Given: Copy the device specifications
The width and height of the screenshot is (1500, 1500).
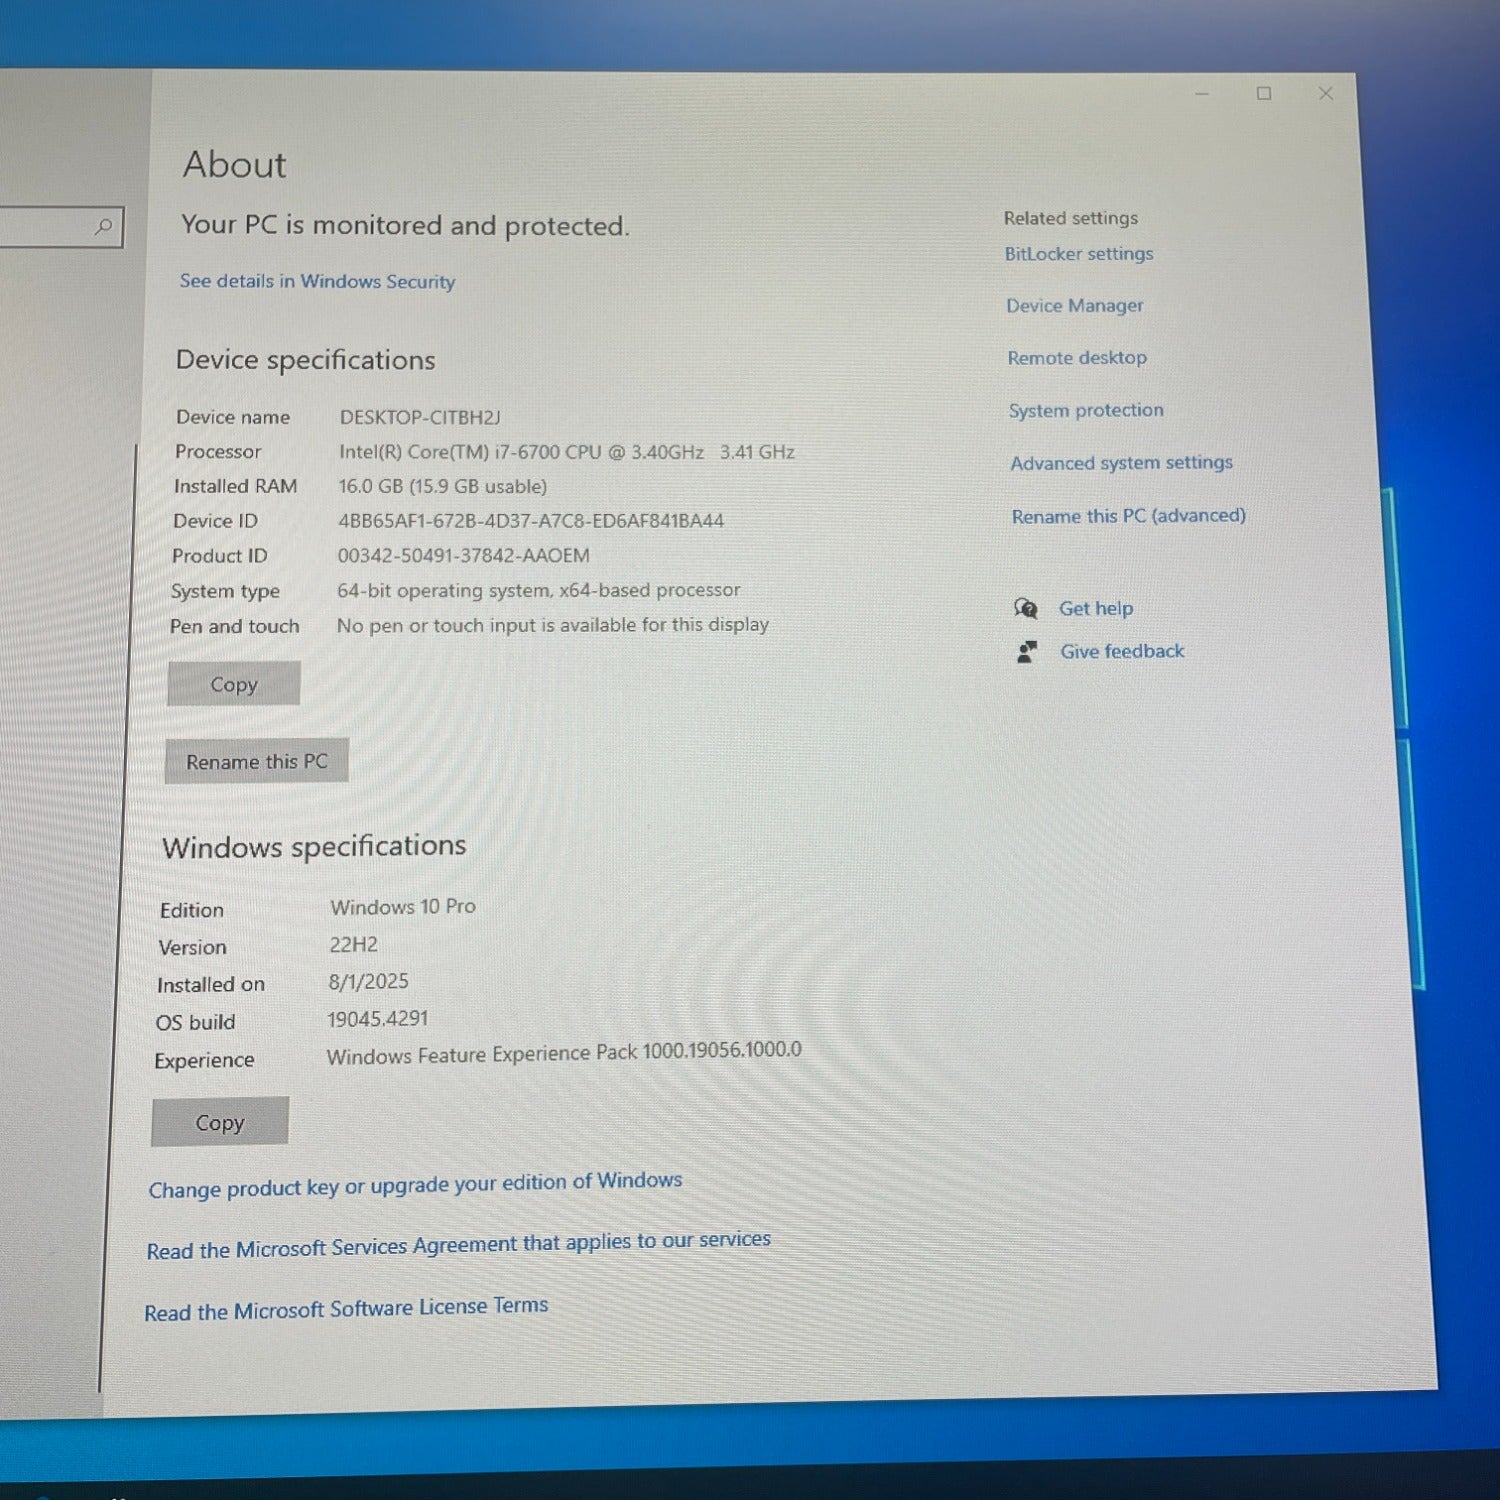Looking at the screenshot, I should point(234,684).
